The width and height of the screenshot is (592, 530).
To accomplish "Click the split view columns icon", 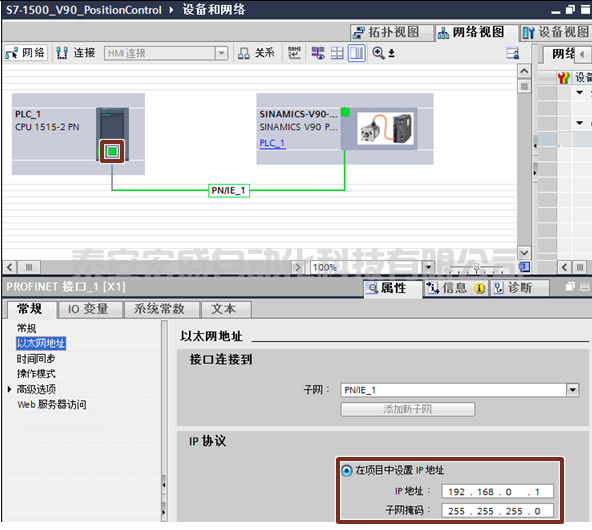I will coord(356,53).
